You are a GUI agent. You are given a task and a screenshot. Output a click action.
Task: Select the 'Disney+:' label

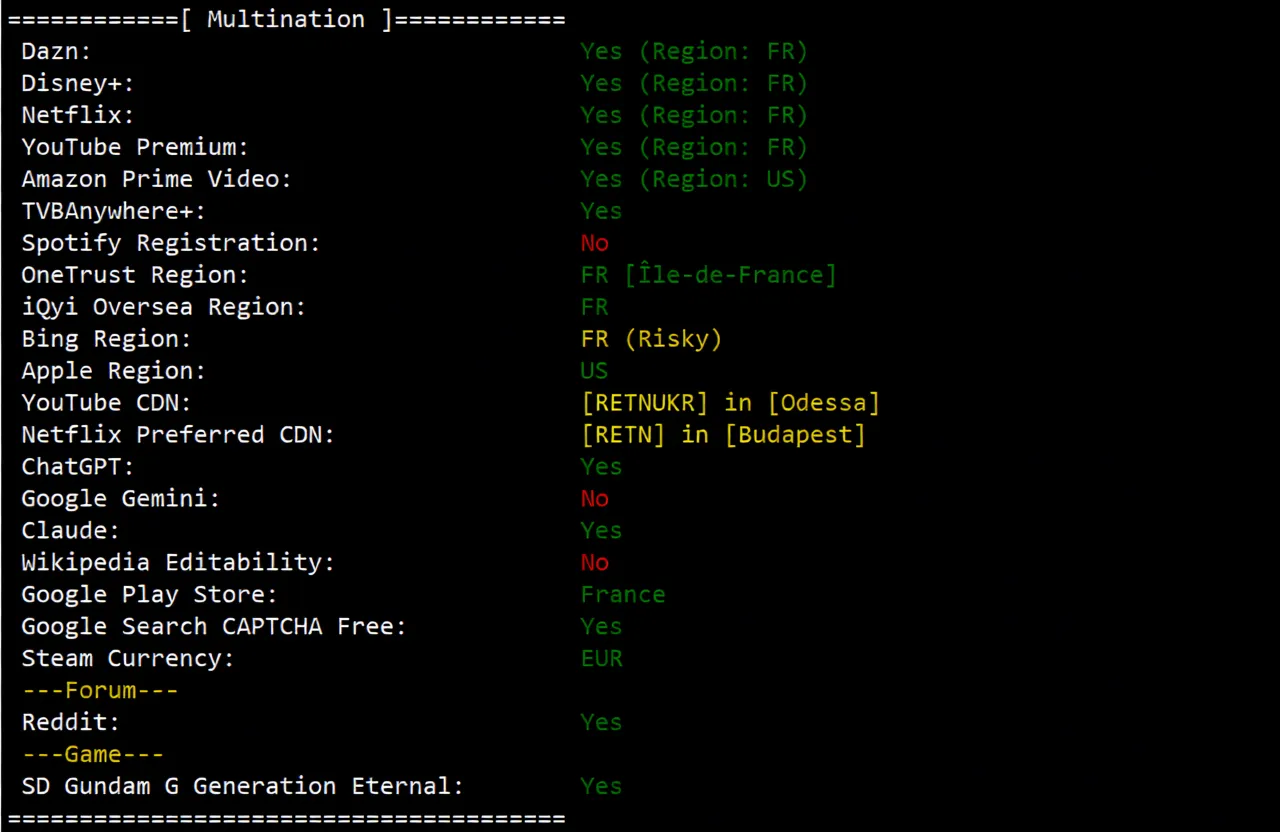tap(78, 83)
